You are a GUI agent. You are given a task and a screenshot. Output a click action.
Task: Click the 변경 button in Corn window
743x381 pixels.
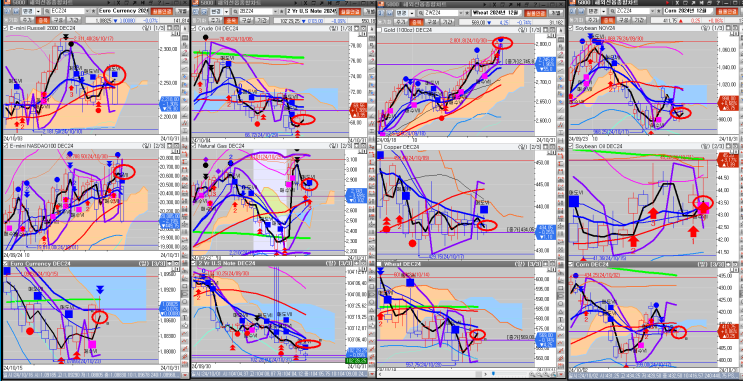(592, 11)
